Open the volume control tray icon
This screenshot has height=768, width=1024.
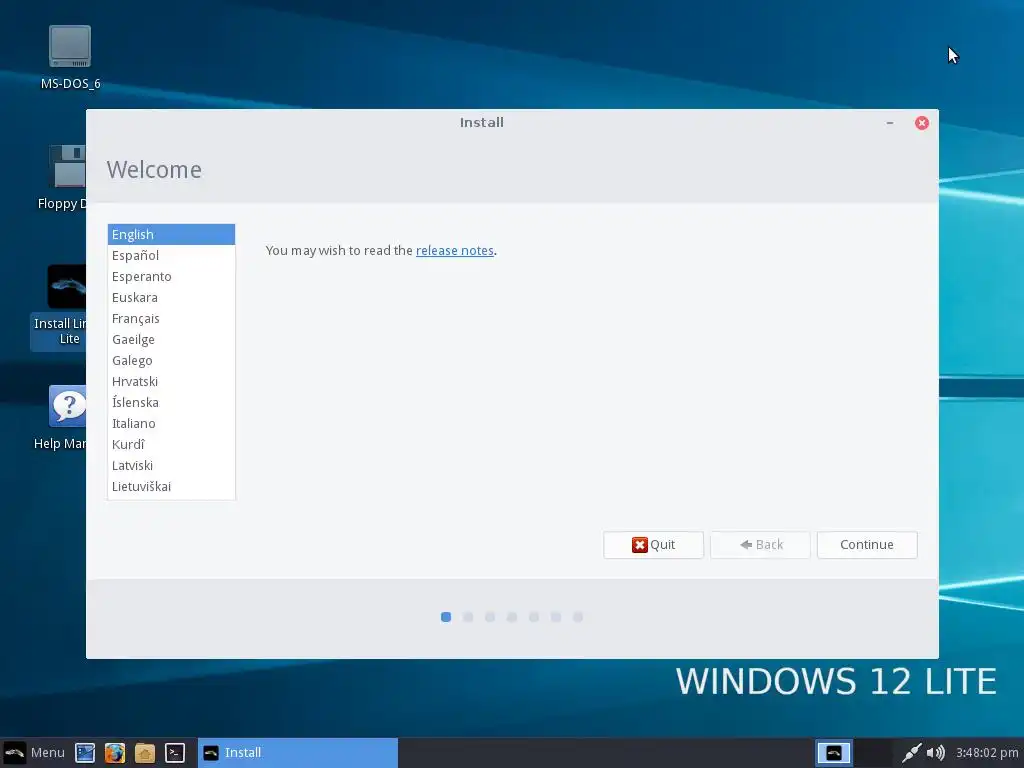tap(936, 753)
